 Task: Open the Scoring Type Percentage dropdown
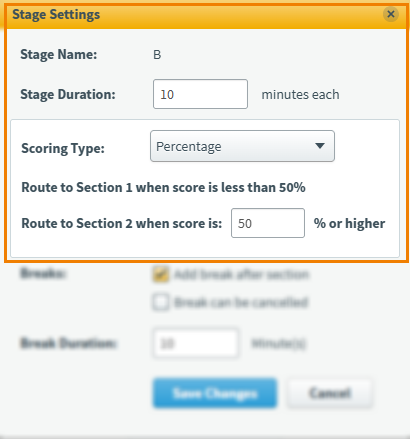[242, 146]
